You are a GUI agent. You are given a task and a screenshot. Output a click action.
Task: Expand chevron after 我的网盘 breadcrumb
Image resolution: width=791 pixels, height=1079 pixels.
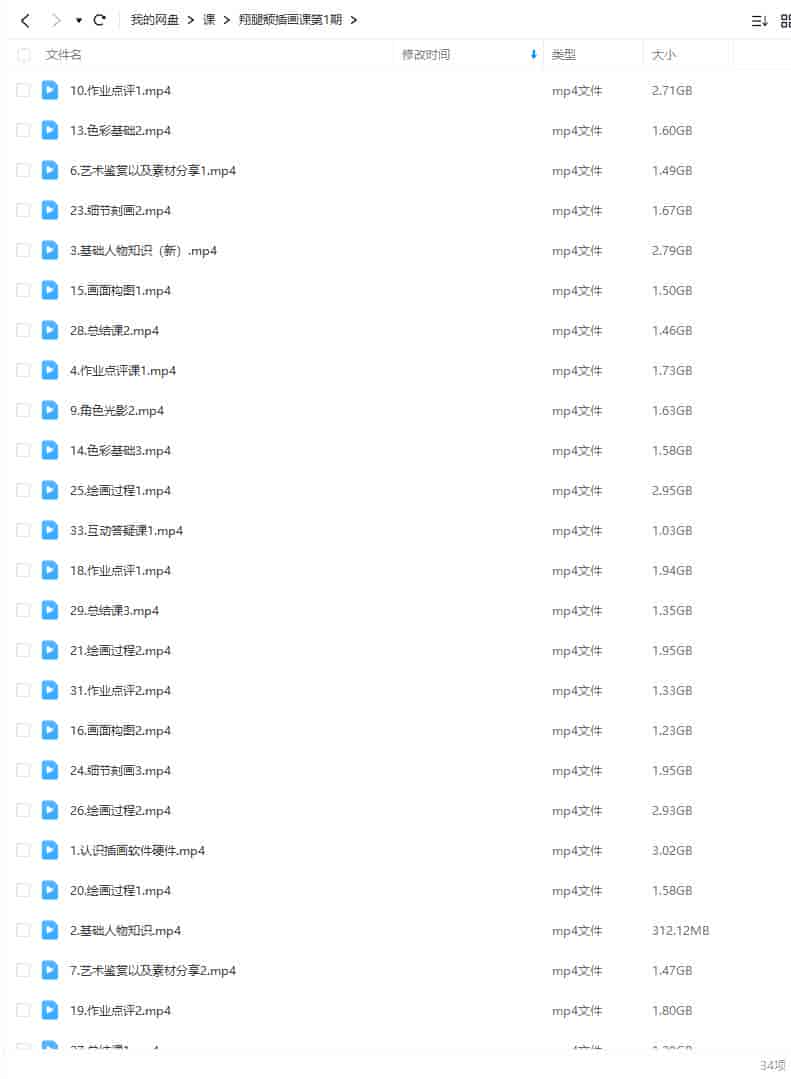[x=191, y=20]
